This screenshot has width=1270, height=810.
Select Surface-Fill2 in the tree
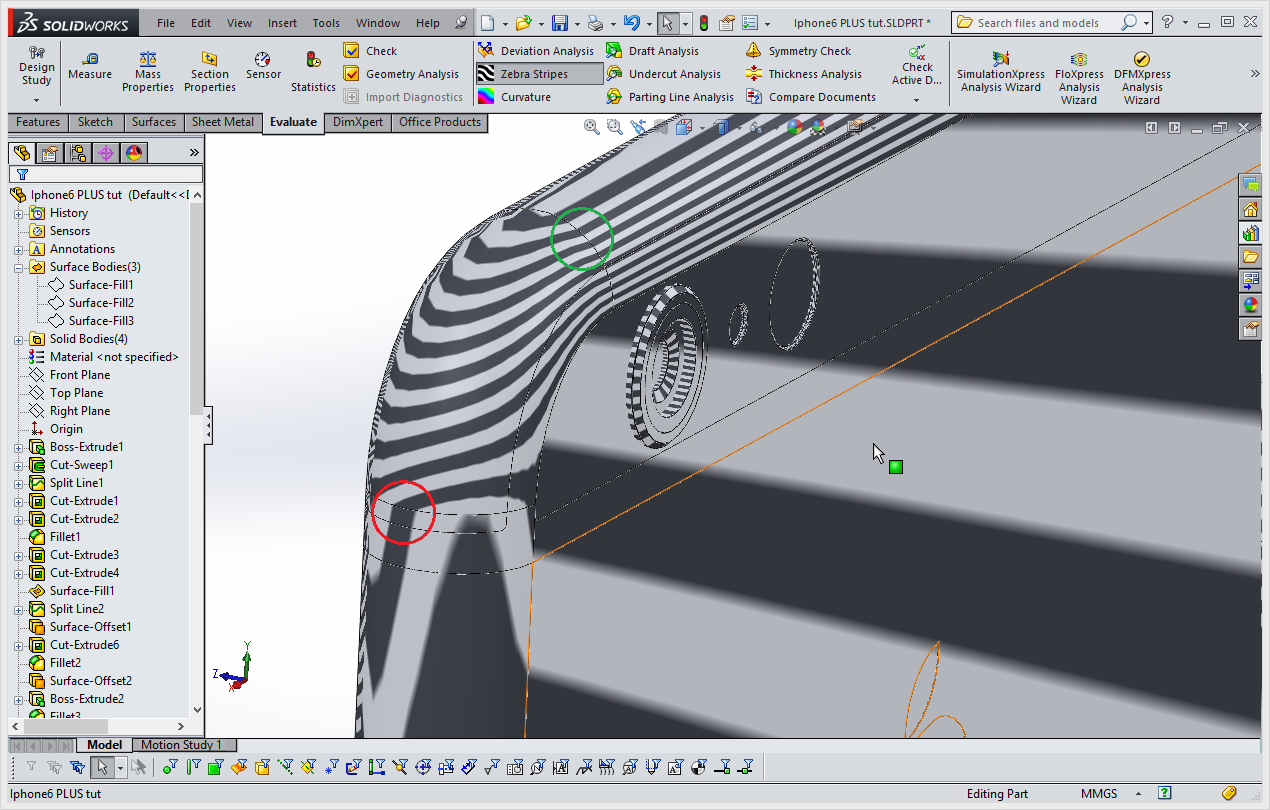click(91, 303)
